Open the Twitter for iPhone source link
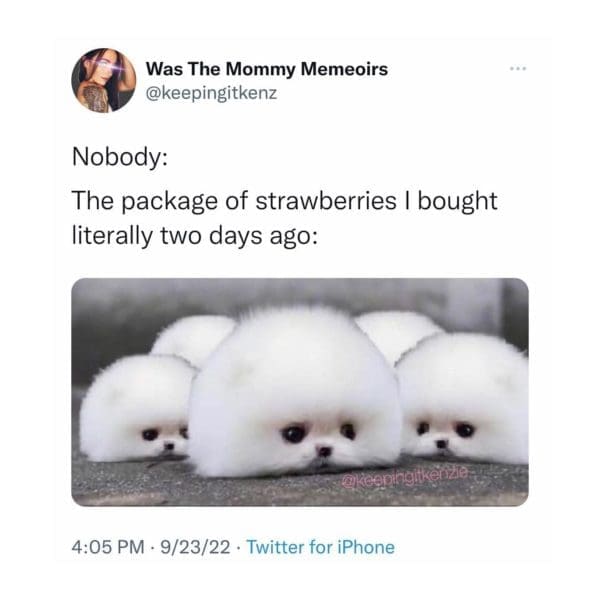Image resolution: width=600 pixels, height=600 pixels. point(321,547)
